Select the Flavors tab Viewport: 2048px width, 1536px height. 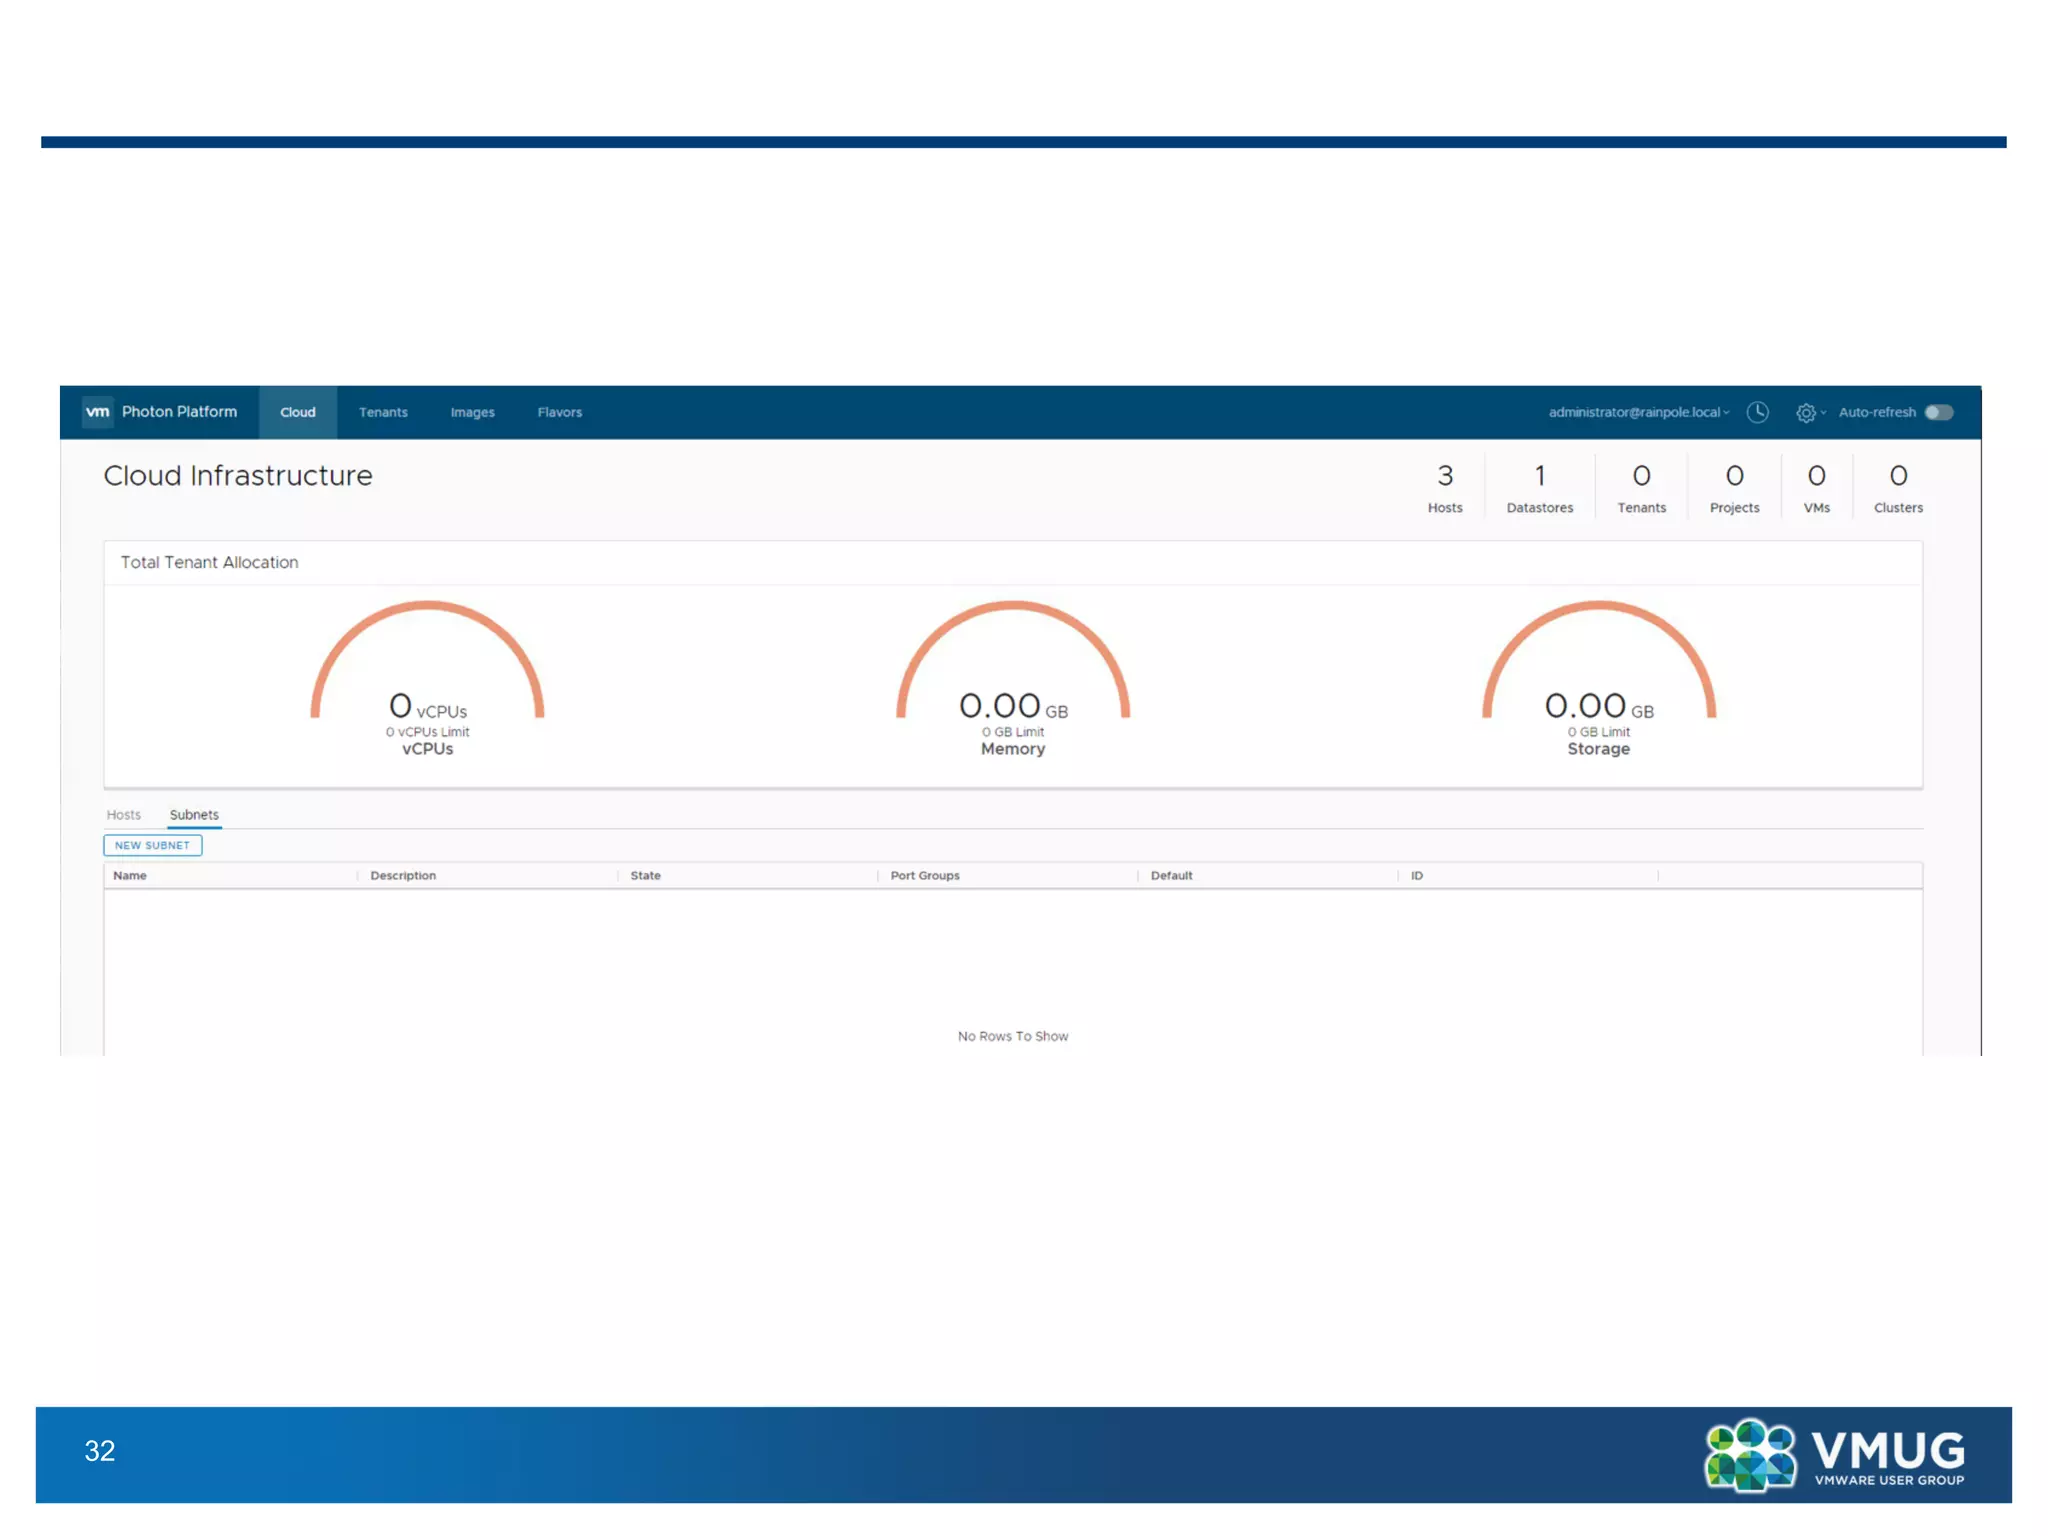pyautogui.click(x=559, y=412)
